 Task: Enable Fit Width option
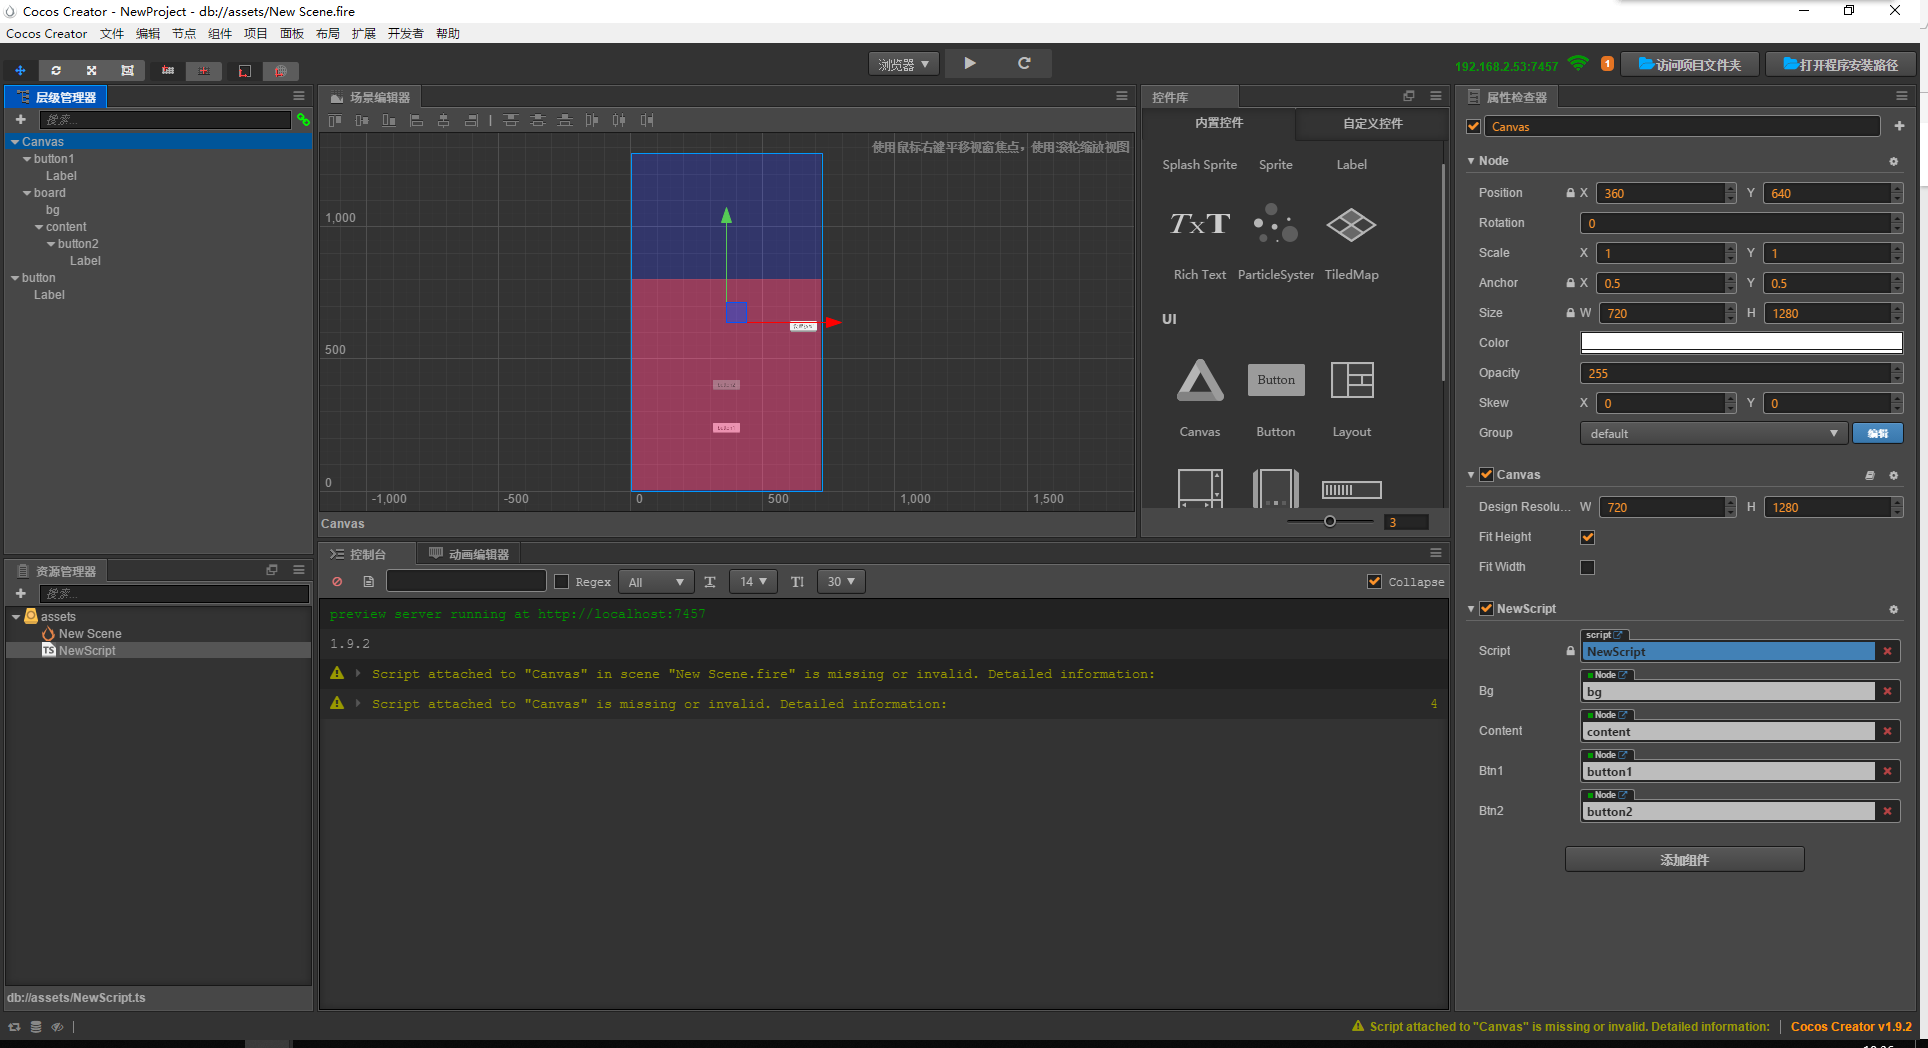tap(1587, 567)
